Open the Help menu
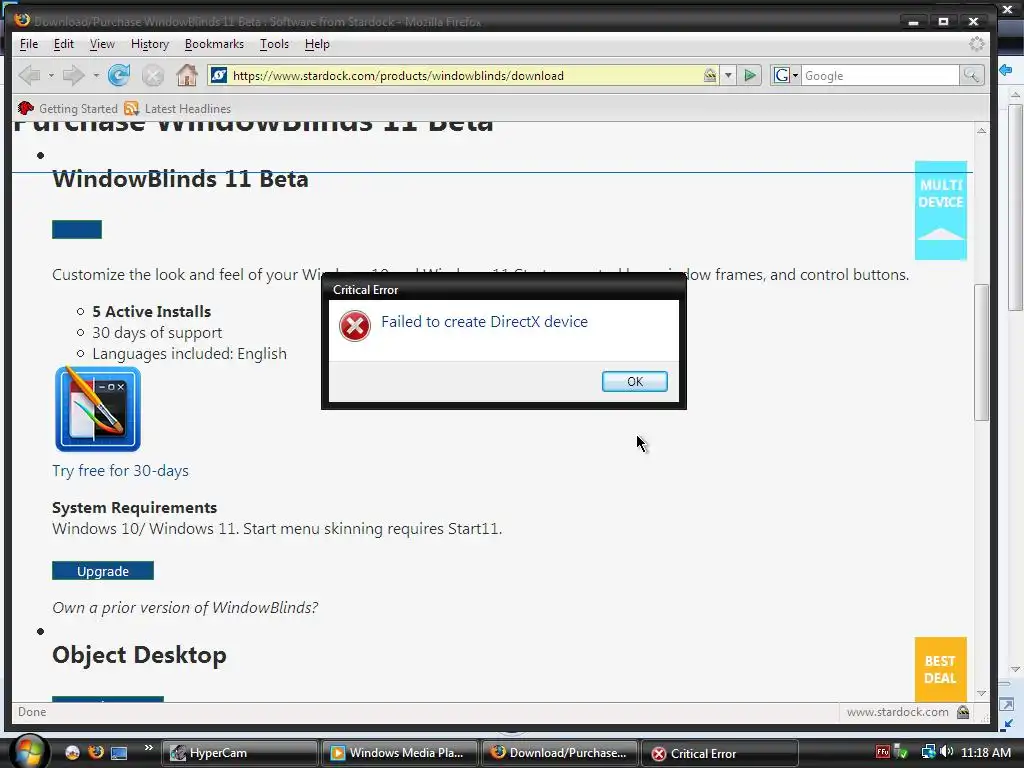 [317, 44]
